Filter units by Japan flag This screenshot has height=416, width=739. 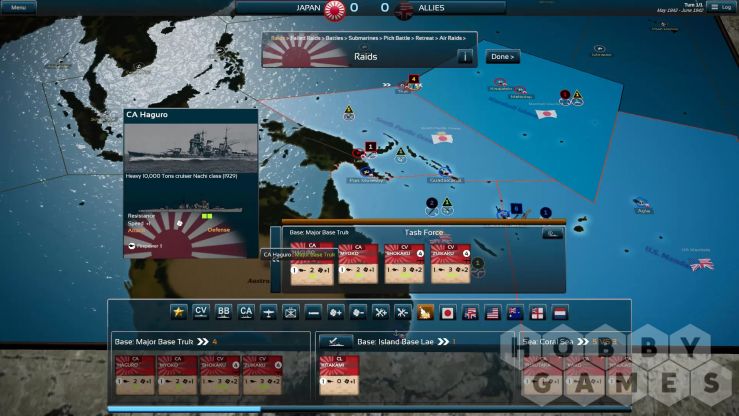click(447, 312)
